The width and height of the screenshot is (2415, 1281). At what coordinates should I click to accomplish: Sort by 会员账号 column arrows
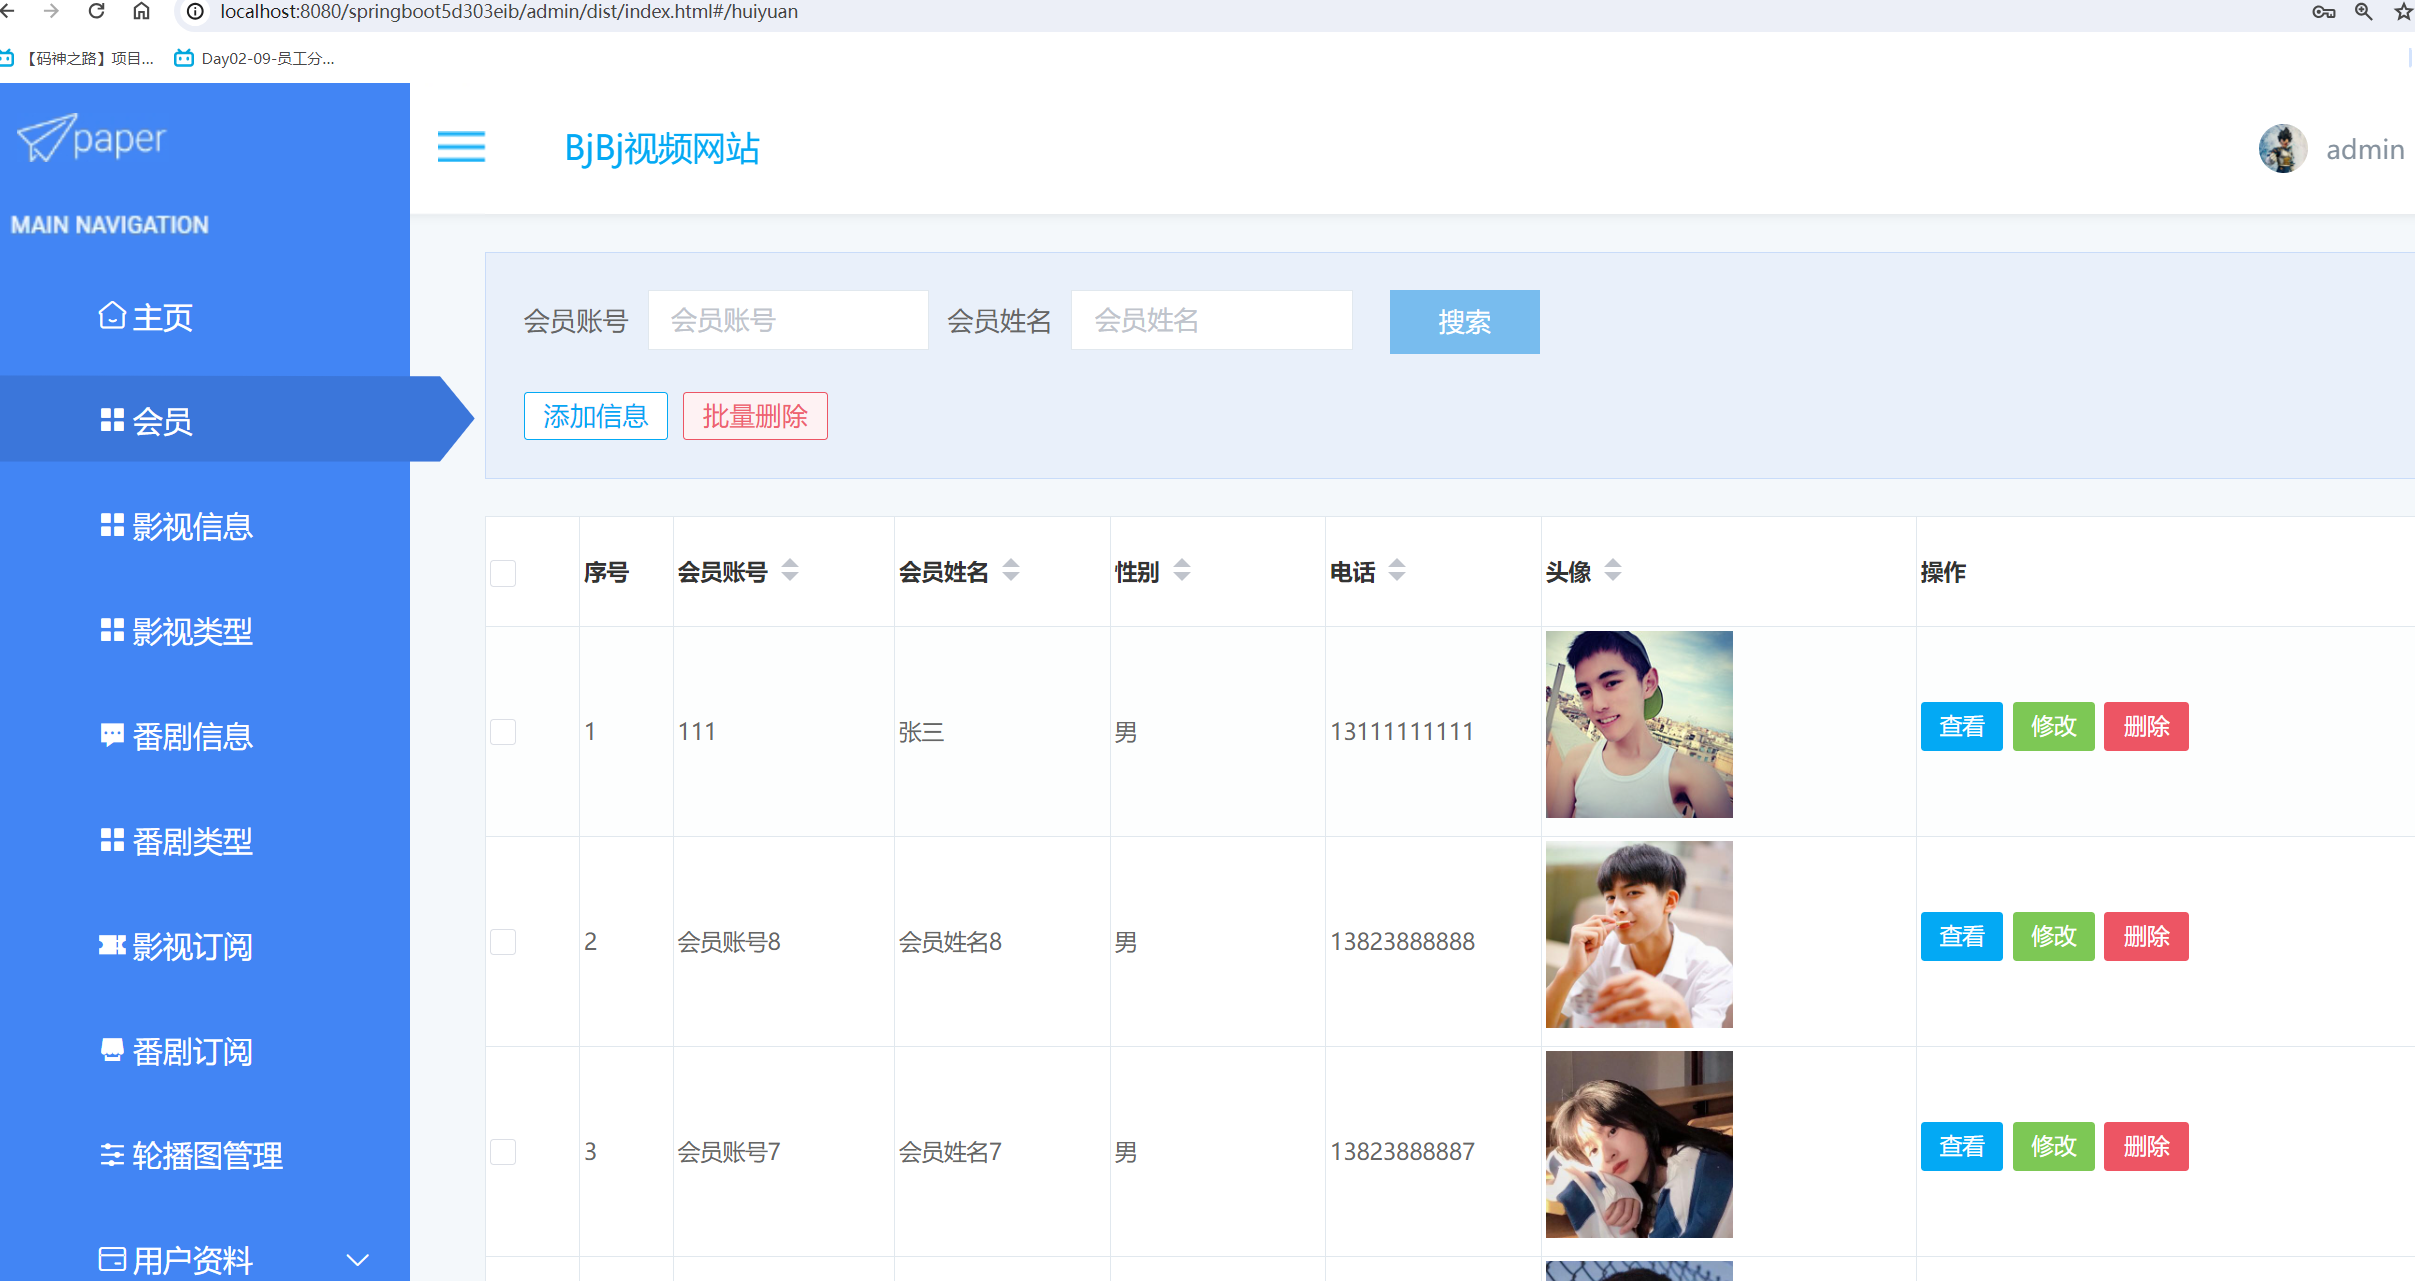[x=790, y=571]
